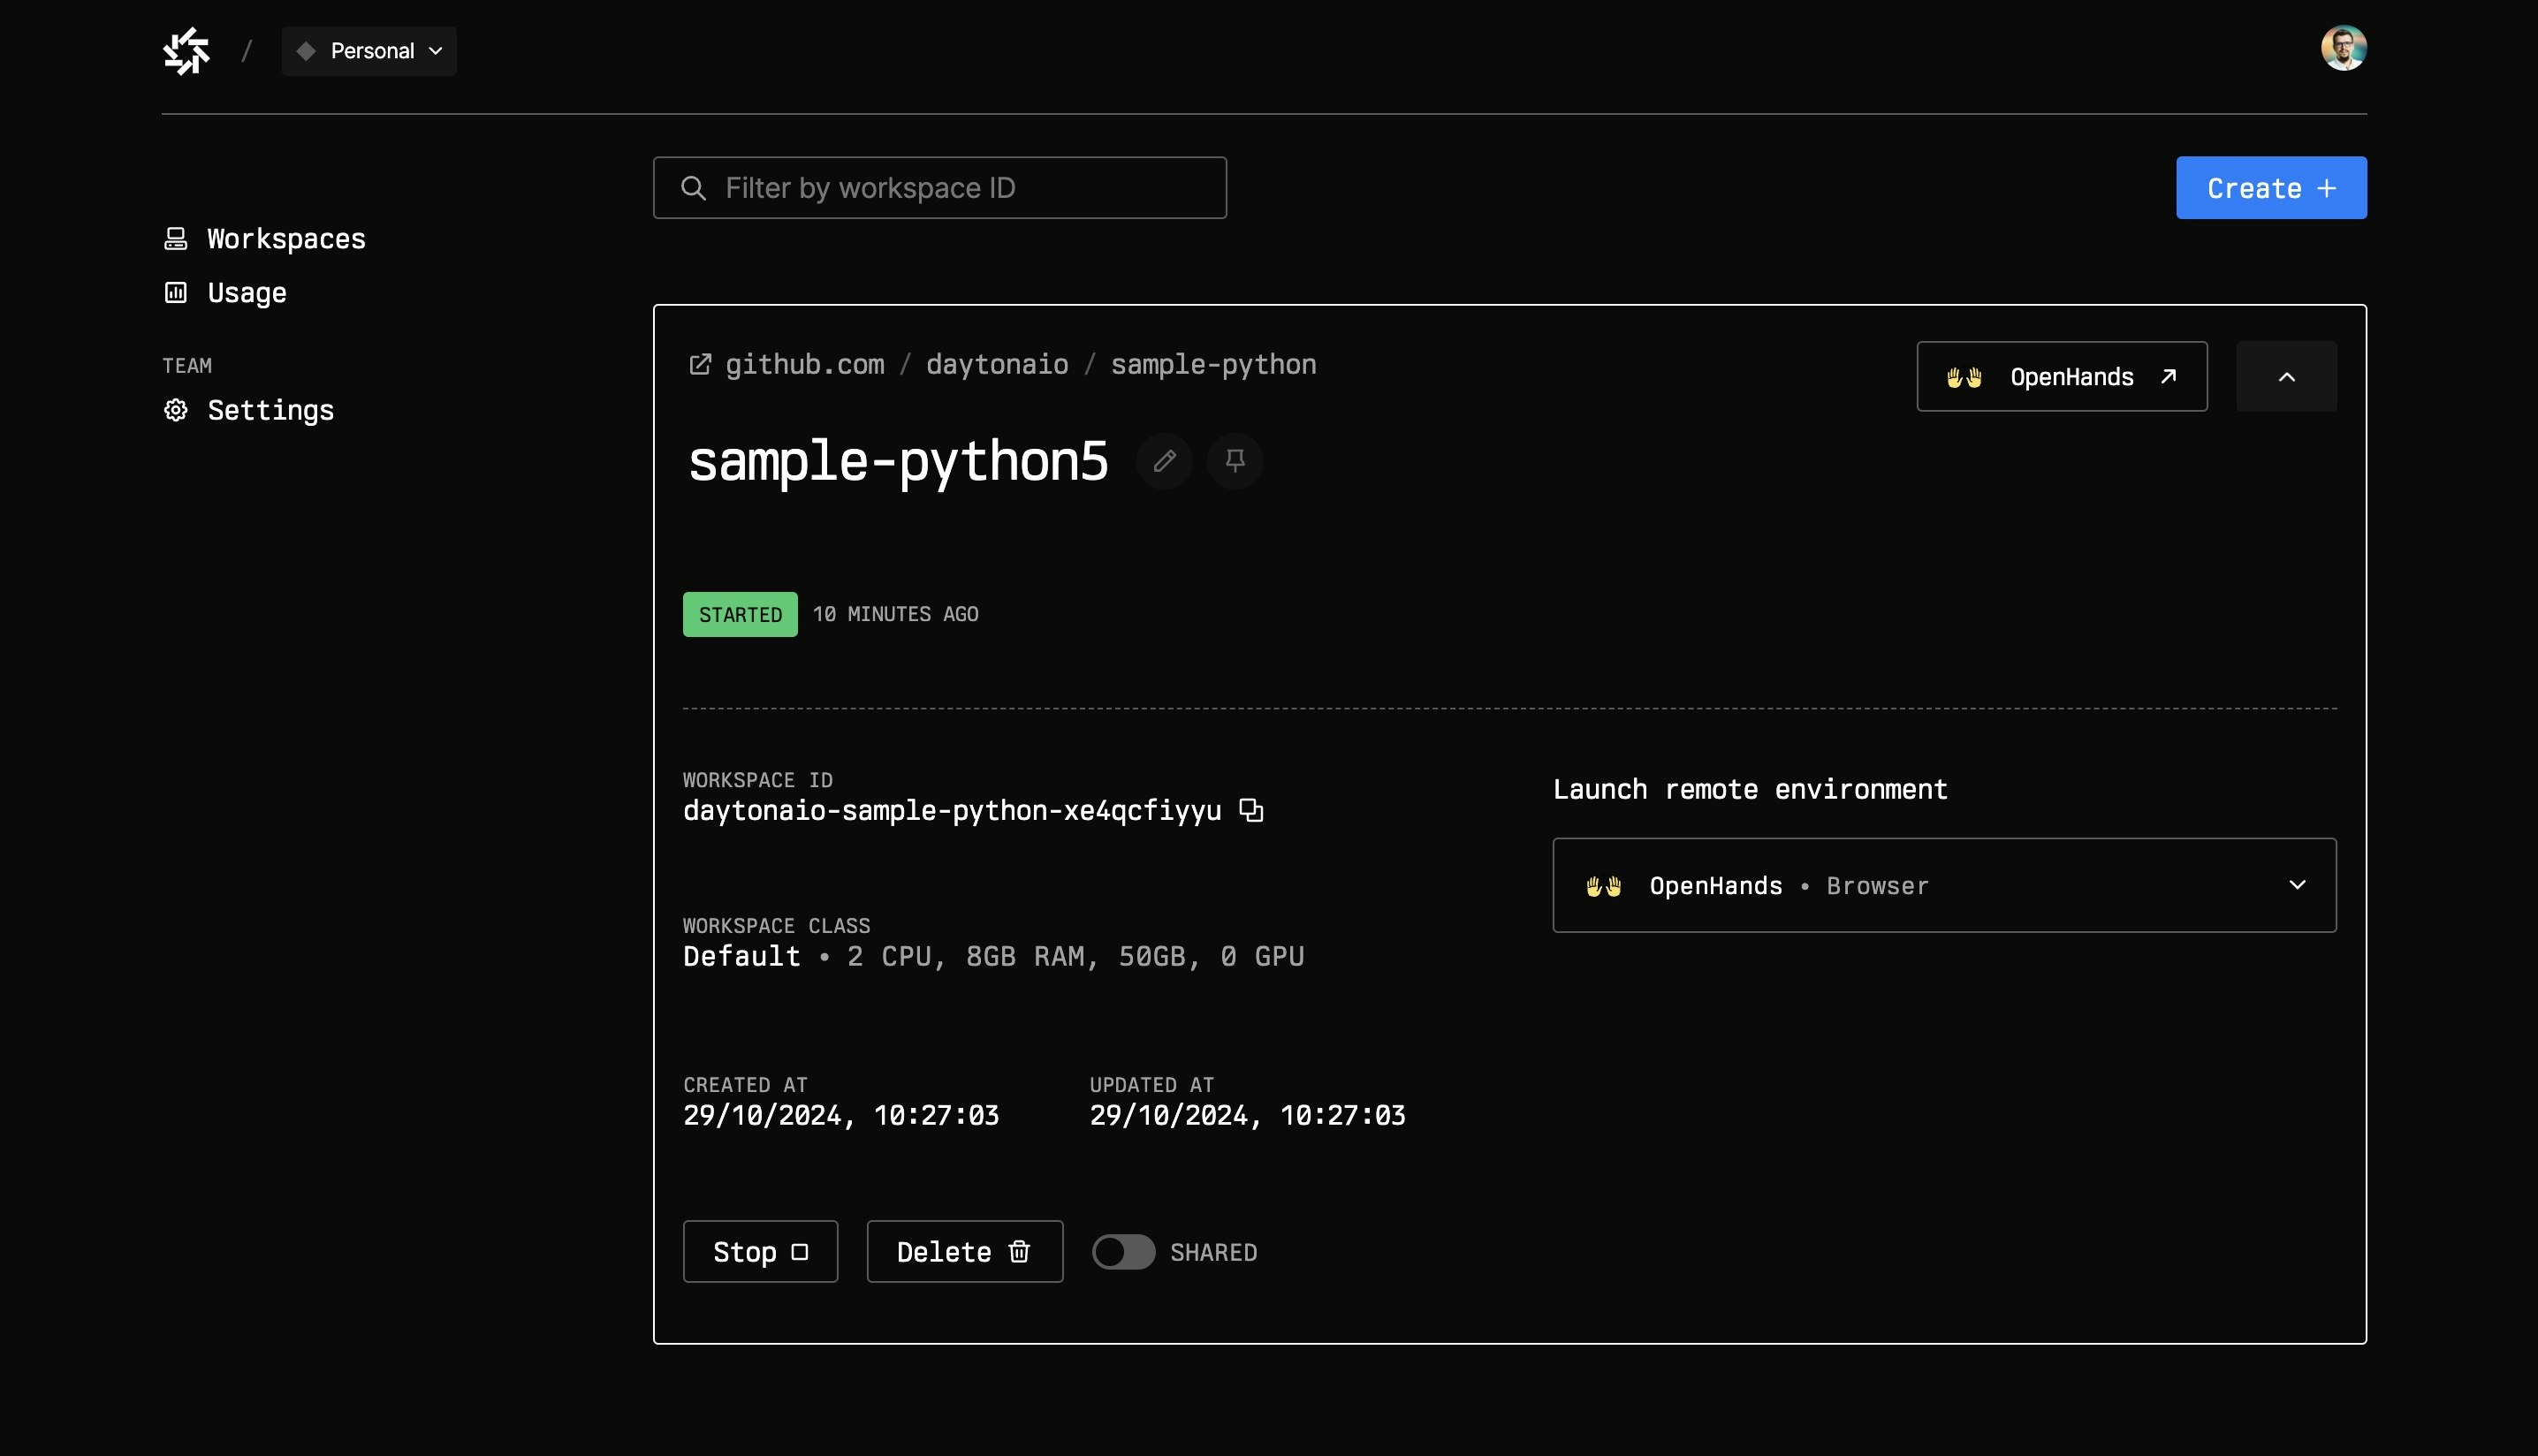
Task: Collapse the workspace card with the chevron
Action: 2286,377
